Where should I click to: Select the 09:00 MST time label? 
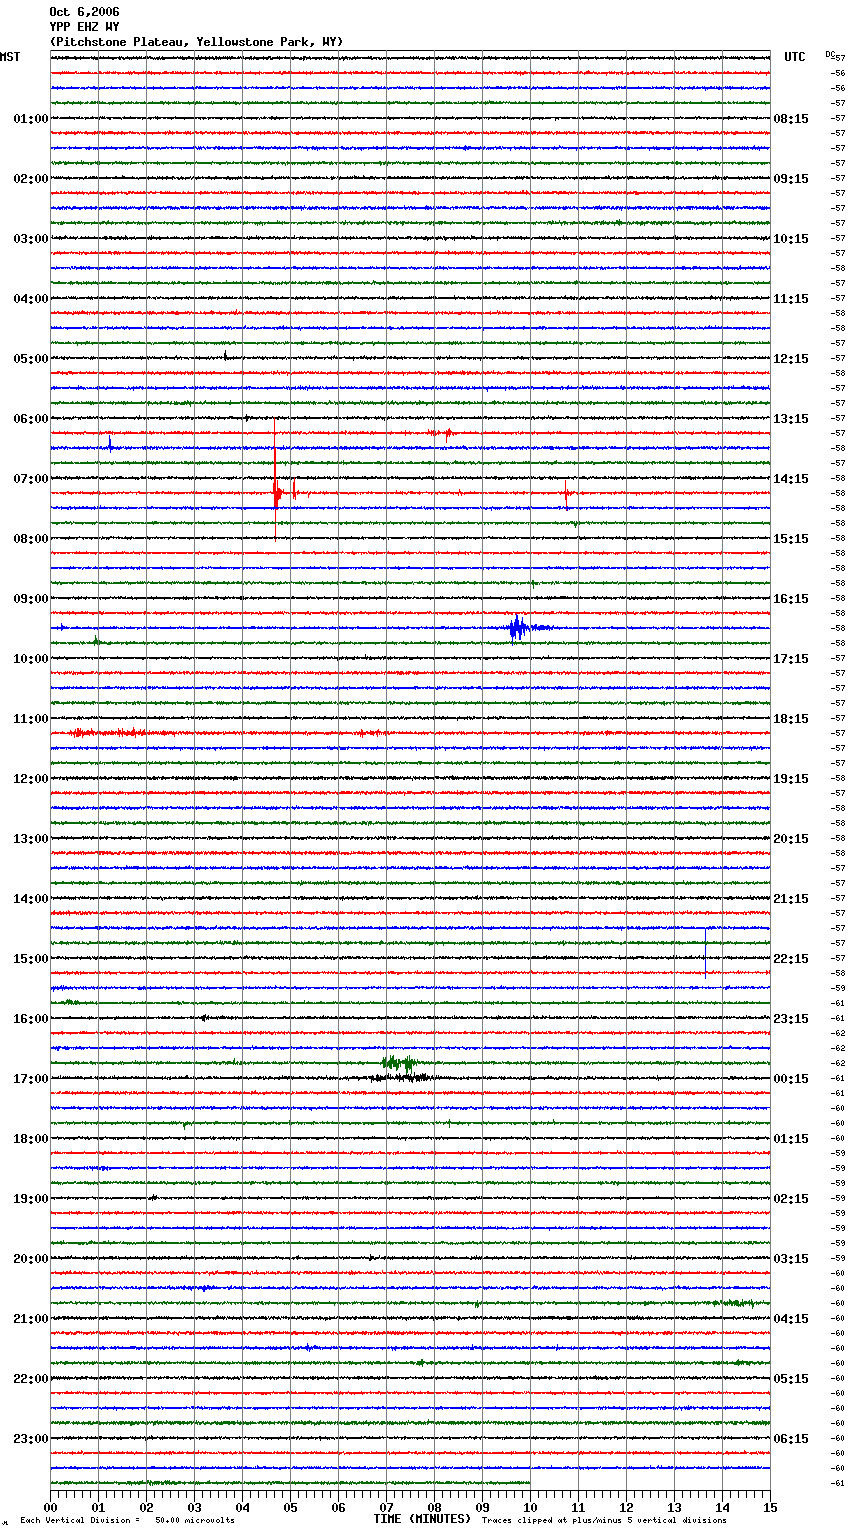(x=31, y=599)
